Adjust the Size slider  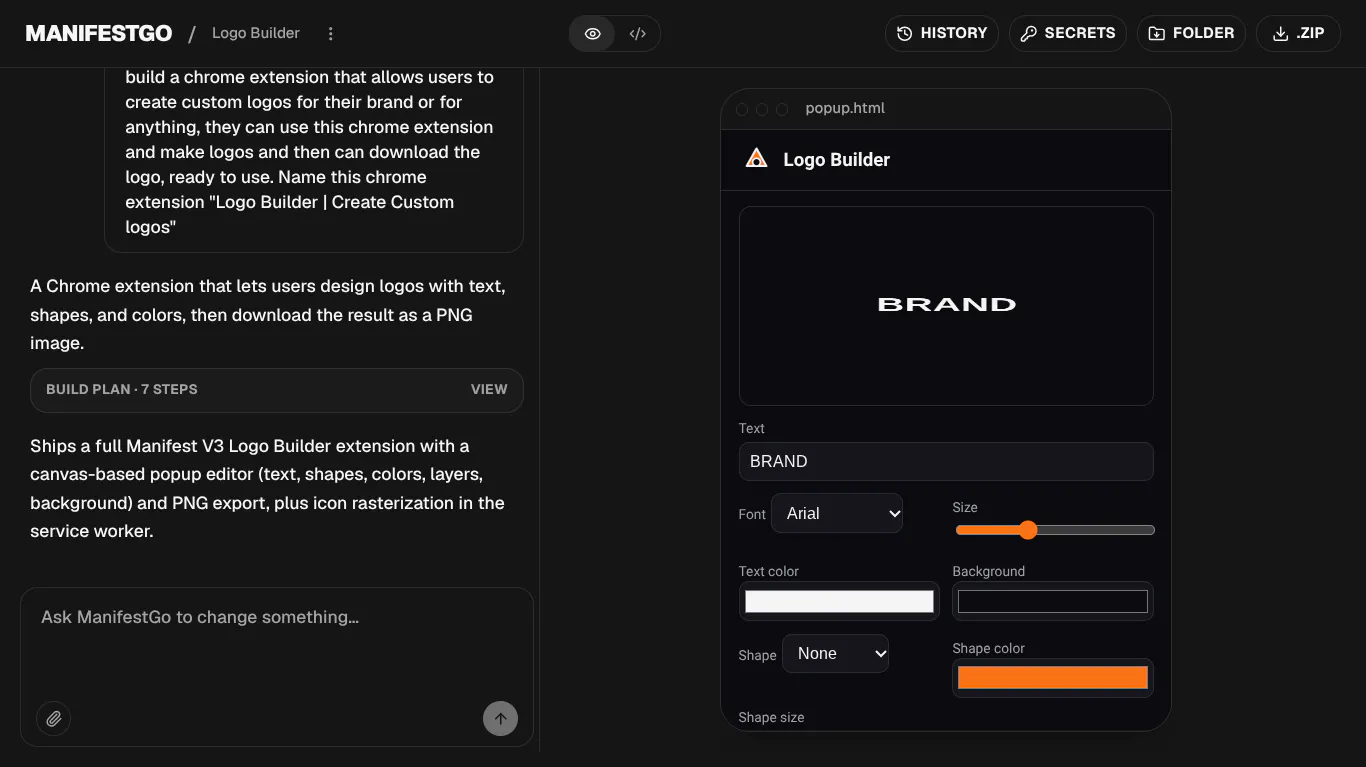coord(1055,530)
